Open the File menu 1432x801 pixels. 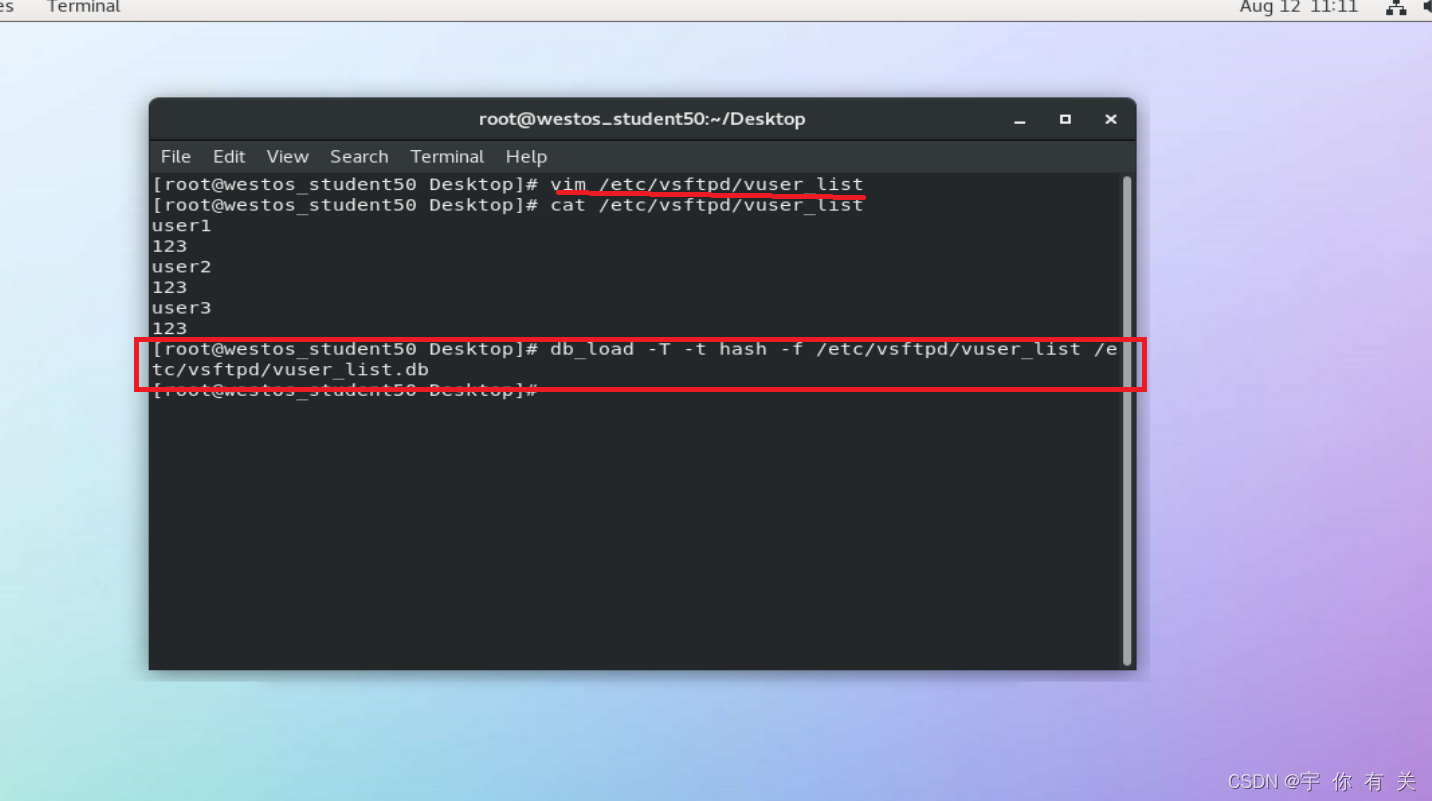[x=175, y=156]
